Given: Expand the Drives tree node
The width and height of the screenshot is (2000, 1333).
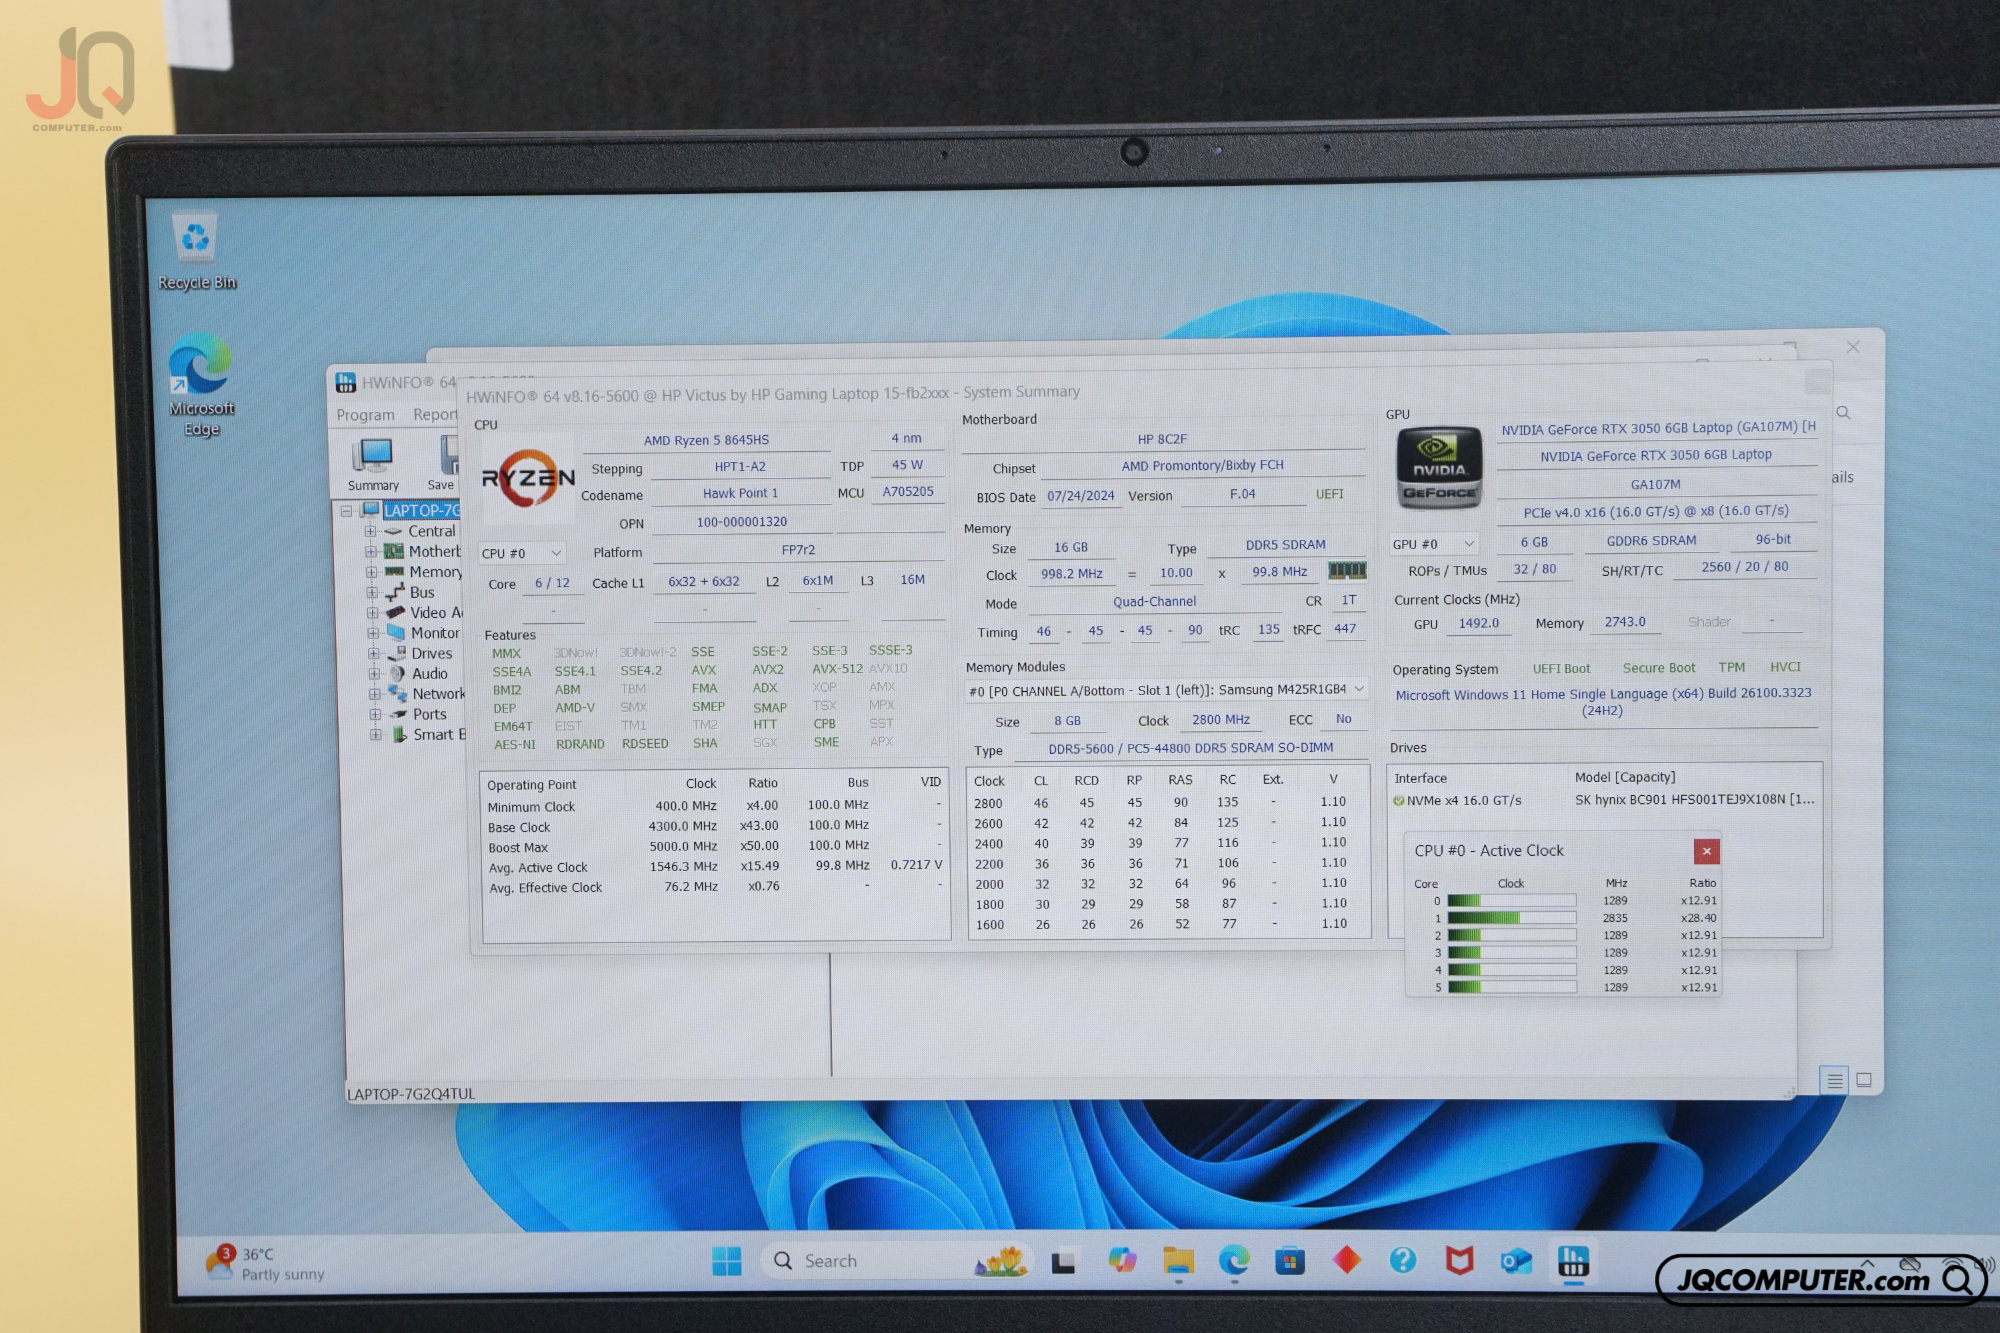Looking at the screenshot, I should tap(373, 654).
